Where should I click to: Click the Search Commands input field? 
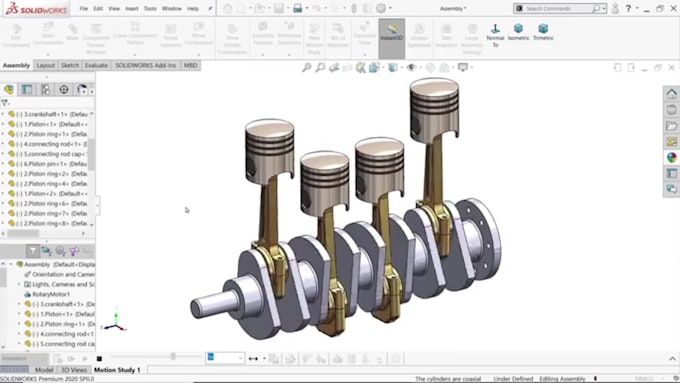[558, 8]
